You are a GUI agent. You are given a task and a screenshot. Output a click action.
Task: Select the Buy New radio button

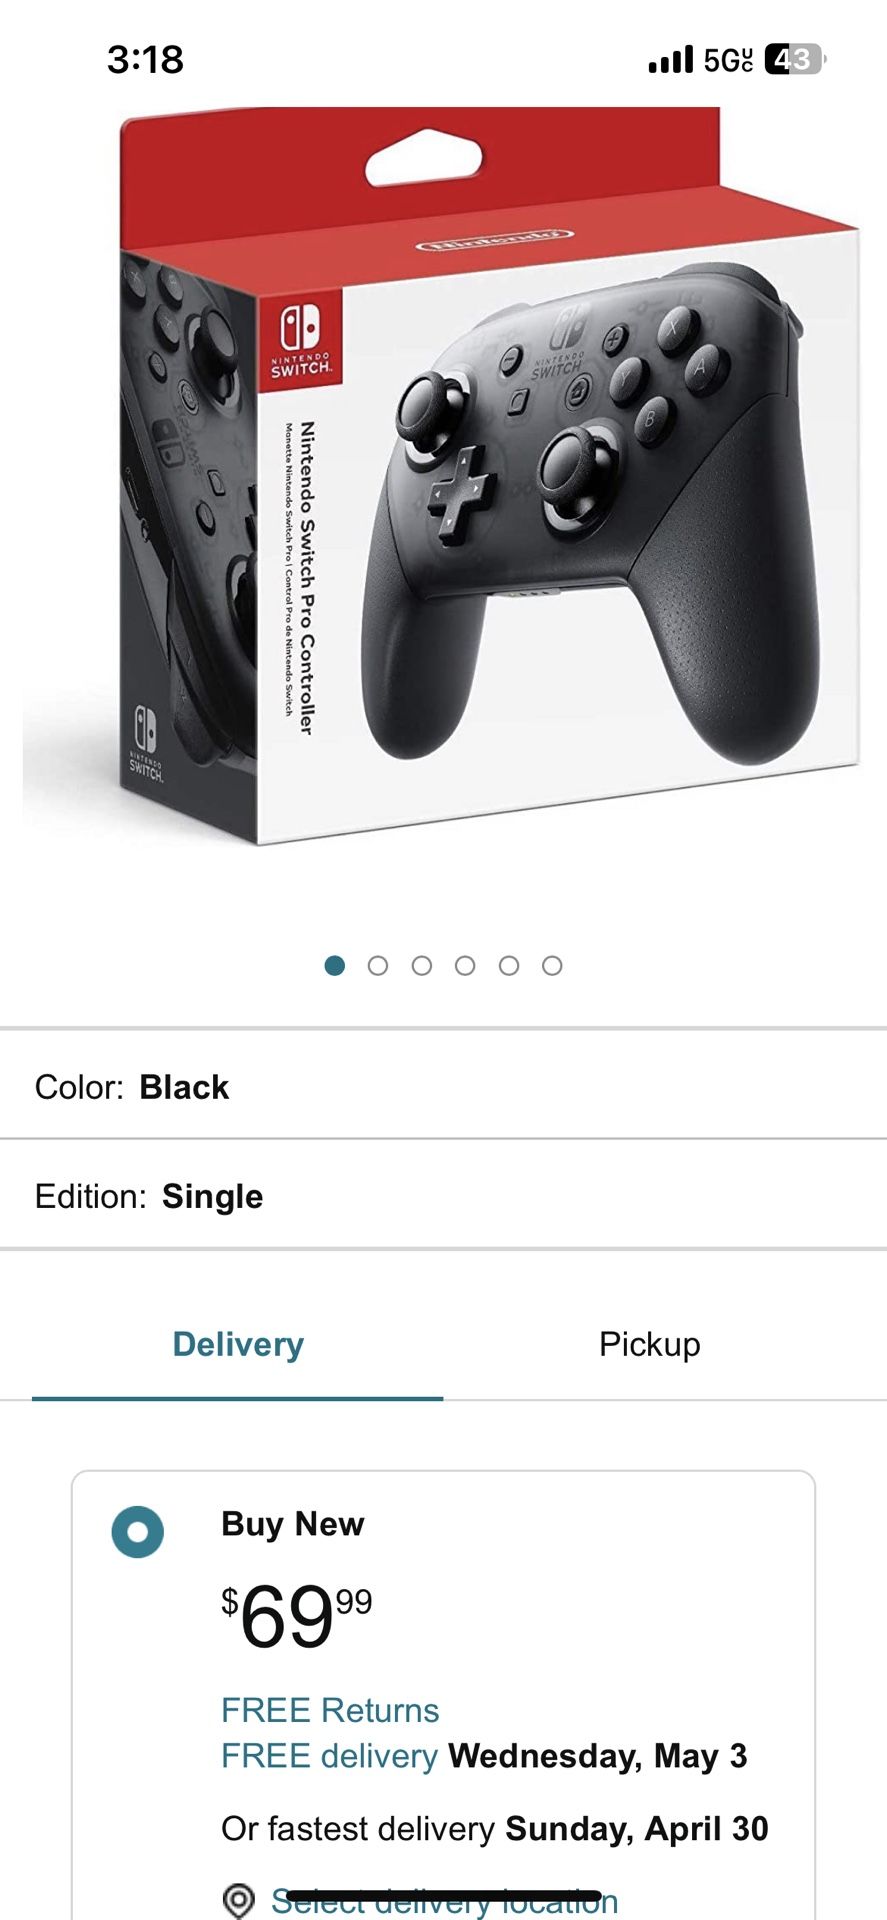(x=138, y=1532)
